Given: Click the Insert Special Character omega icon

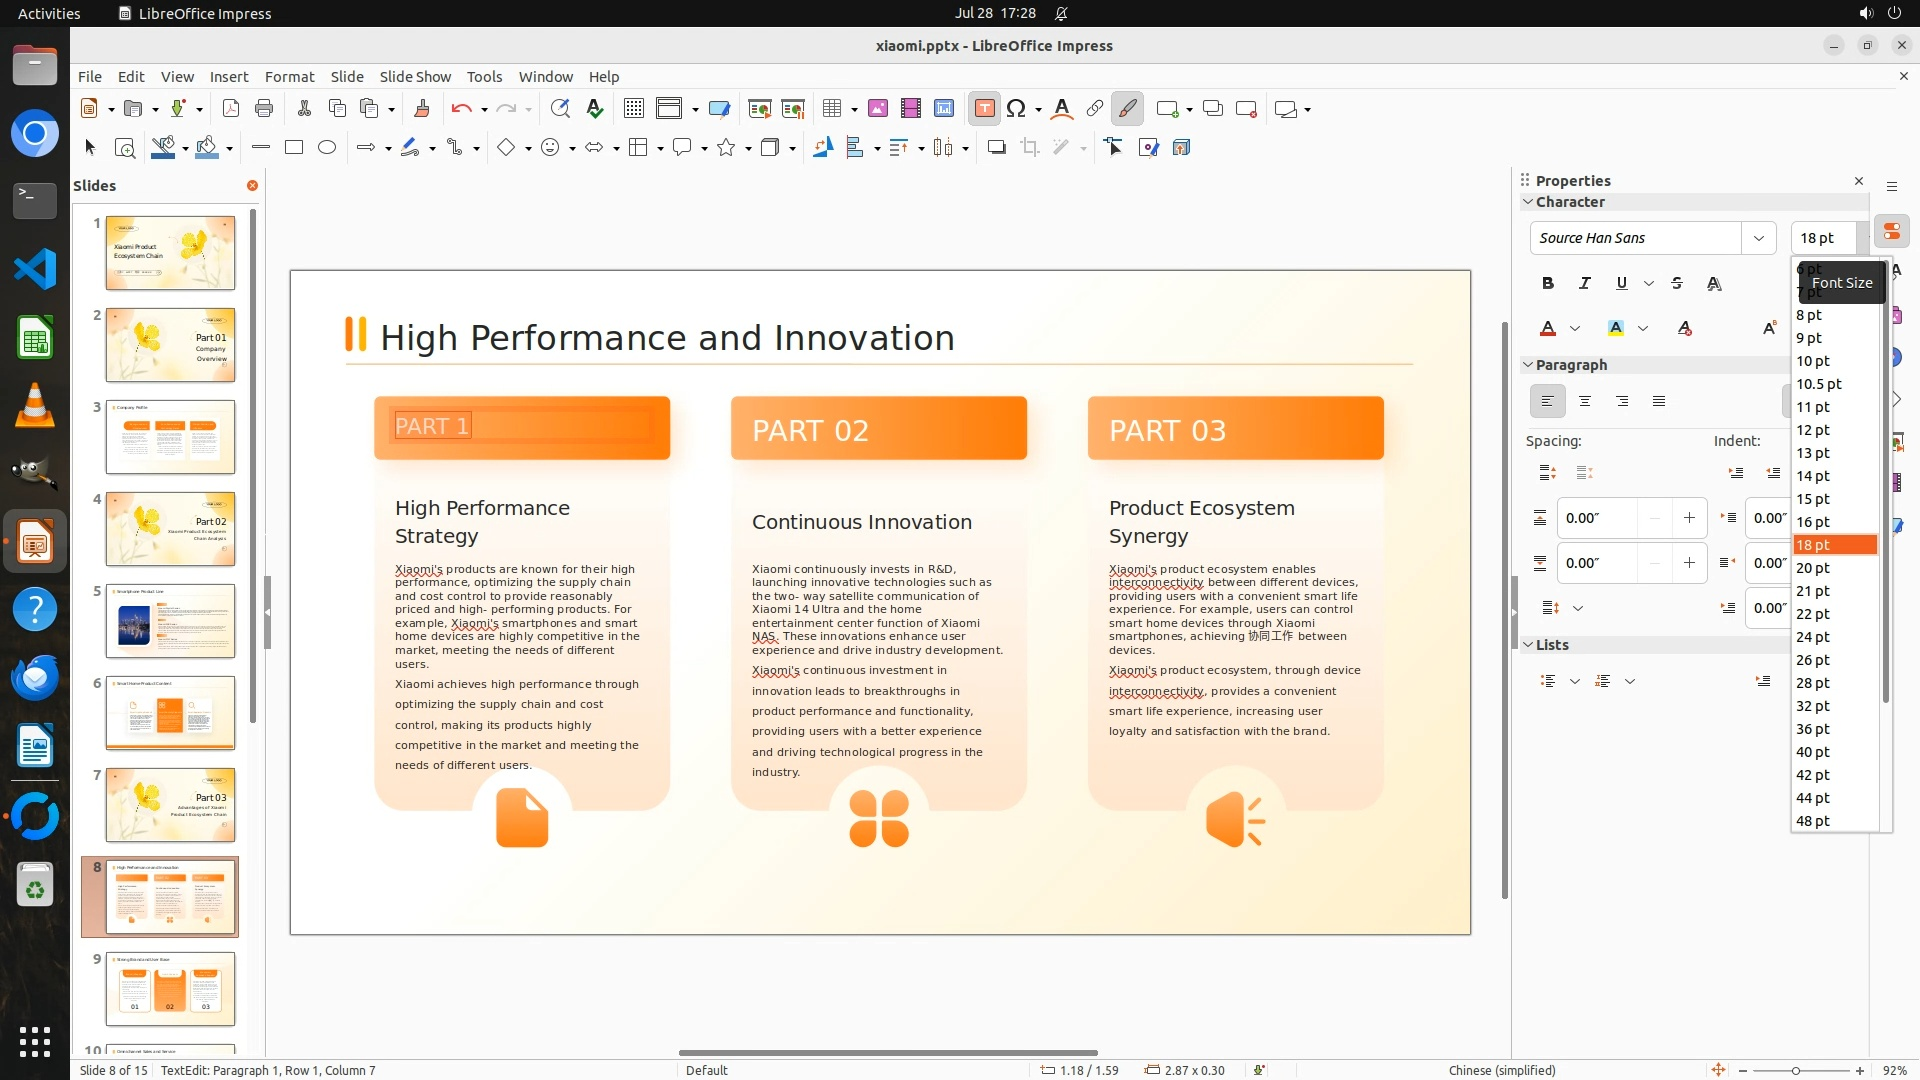Looking at the screenshot, I should [1016, 109].
